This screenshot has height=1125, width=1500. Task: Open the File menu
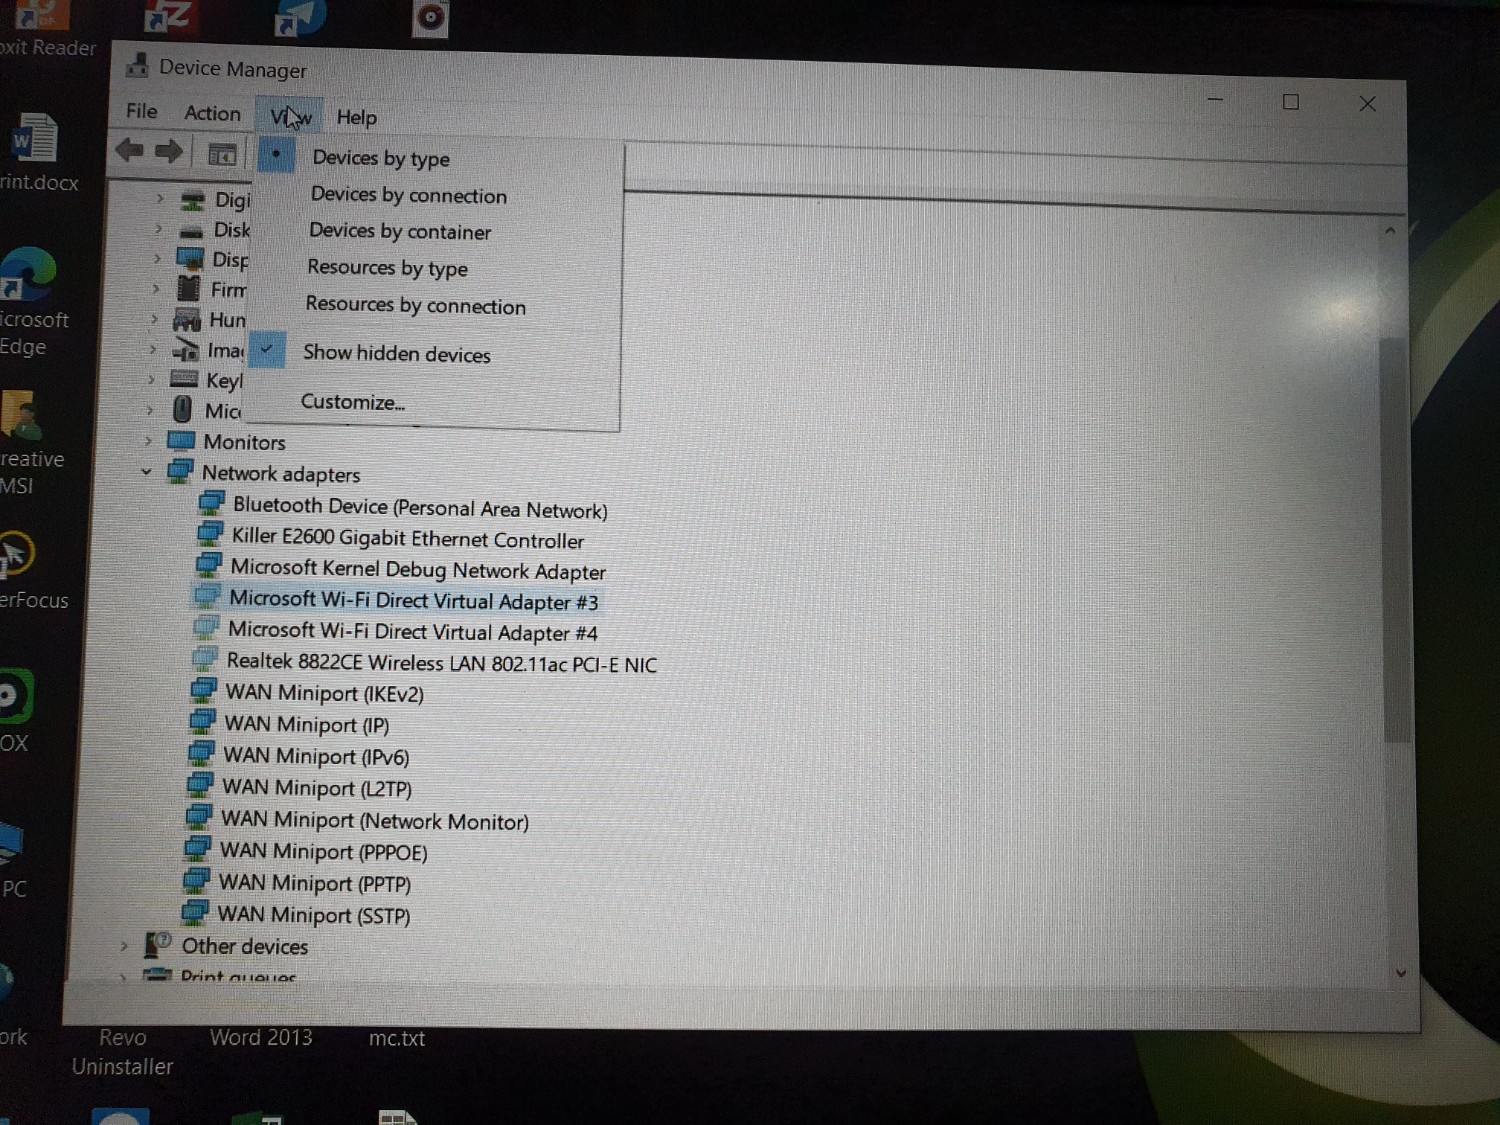(x=142, y=111)
